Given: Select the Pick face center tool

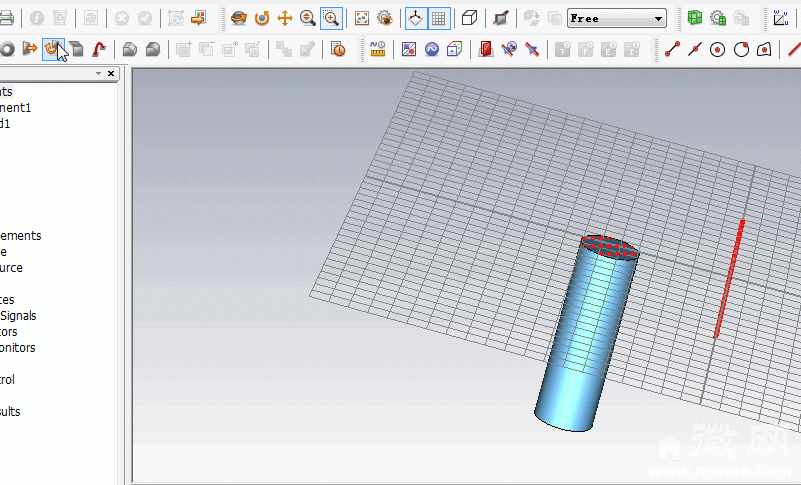Looking at the screenshot, I should (764, 50).
